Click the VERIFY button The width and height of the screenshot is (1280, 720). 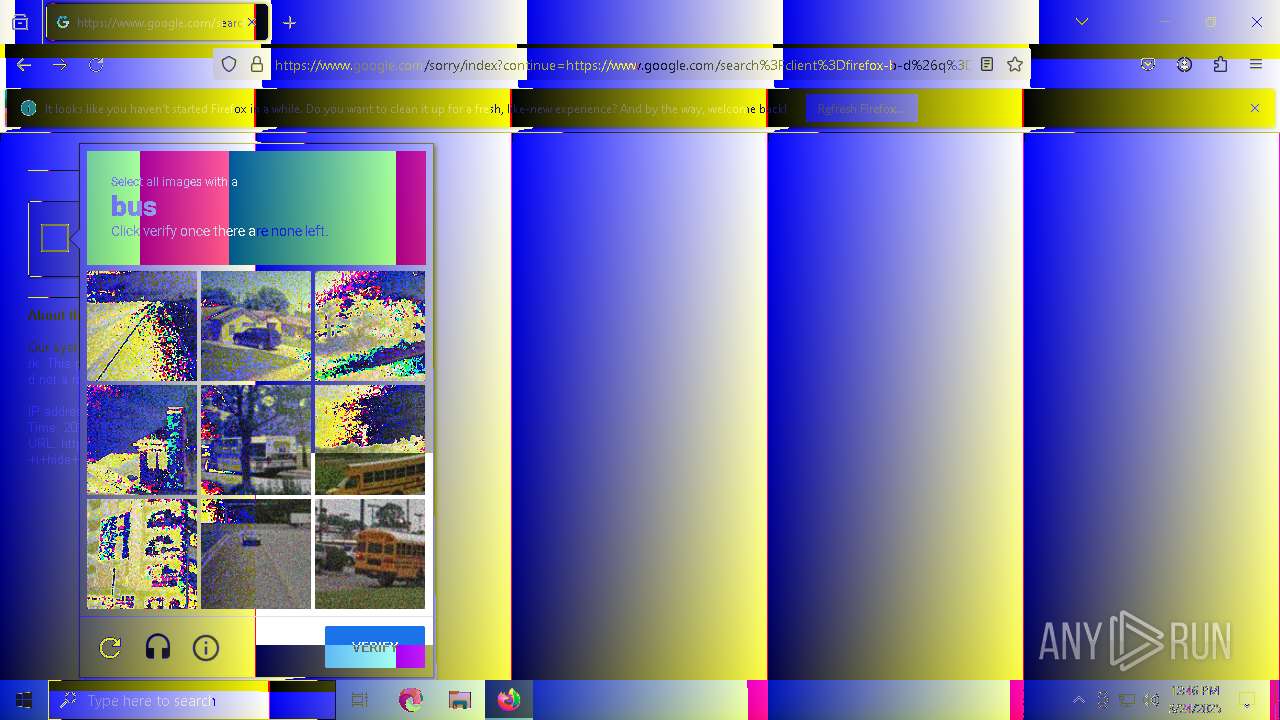pos(375,647)
